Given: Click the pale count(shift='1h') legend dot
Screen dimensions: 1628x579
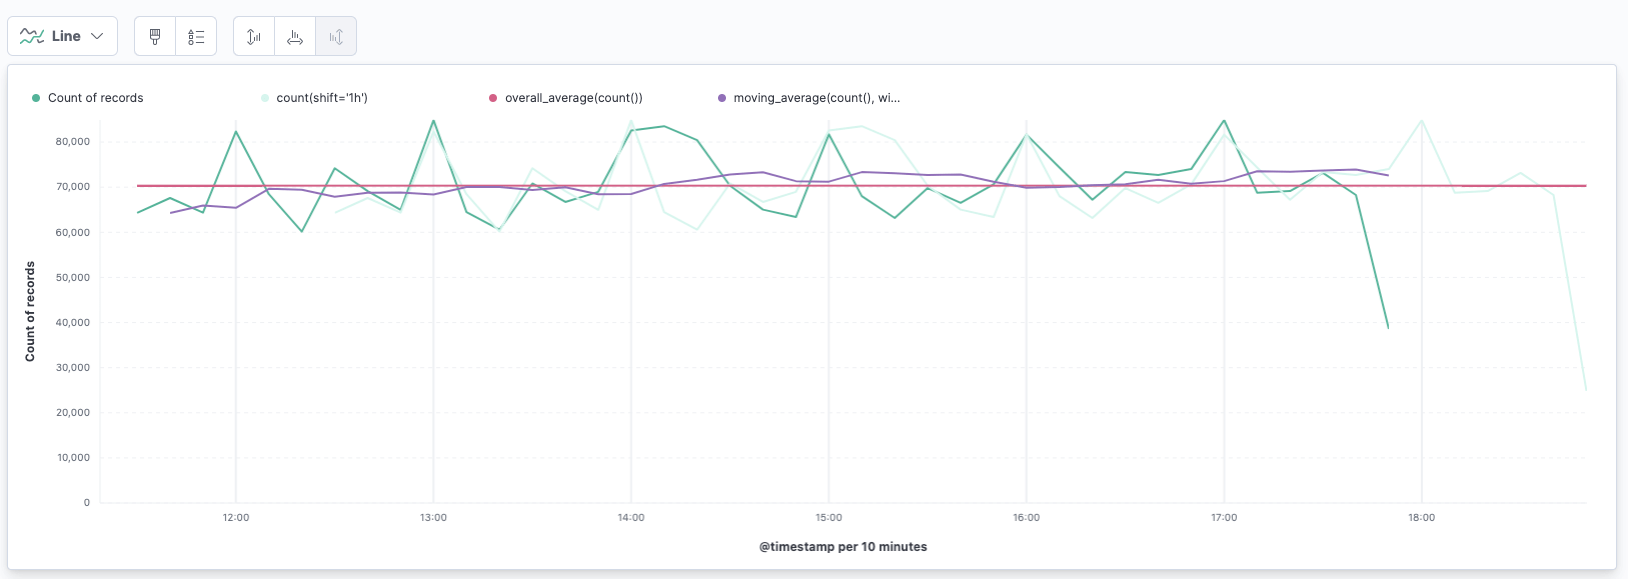Looking at the screenshot, I should pos(265,98).
